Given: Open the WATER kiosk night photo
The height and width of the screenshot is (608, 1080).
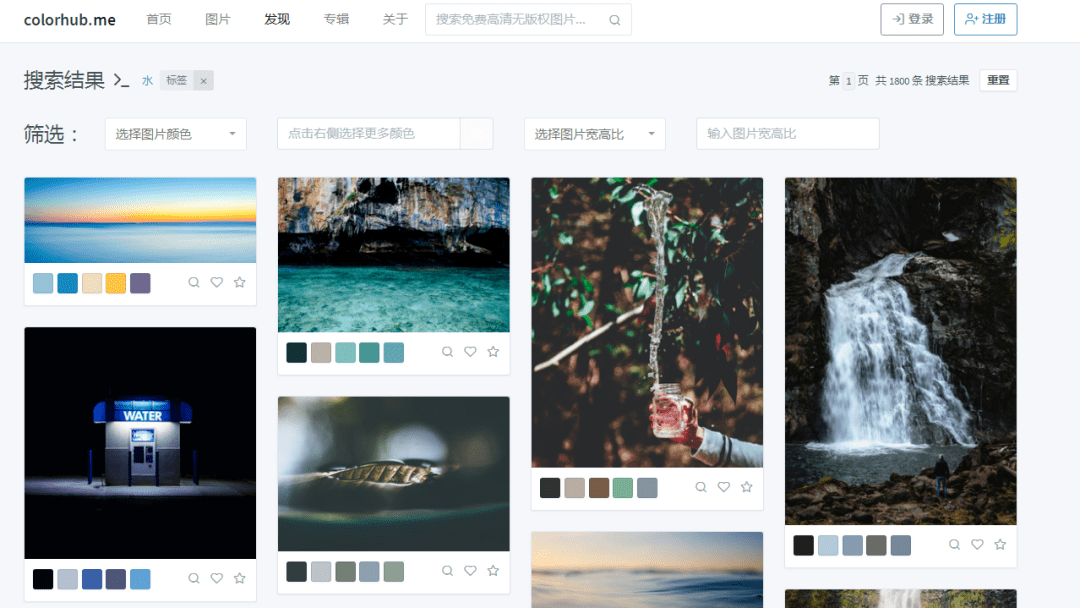Looking at the screenshot, I should click(140, 443).
